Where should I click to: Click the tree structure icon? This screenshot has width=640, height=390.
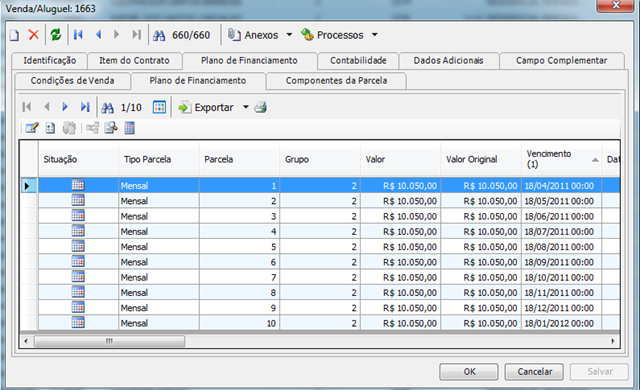coord(92,128)
